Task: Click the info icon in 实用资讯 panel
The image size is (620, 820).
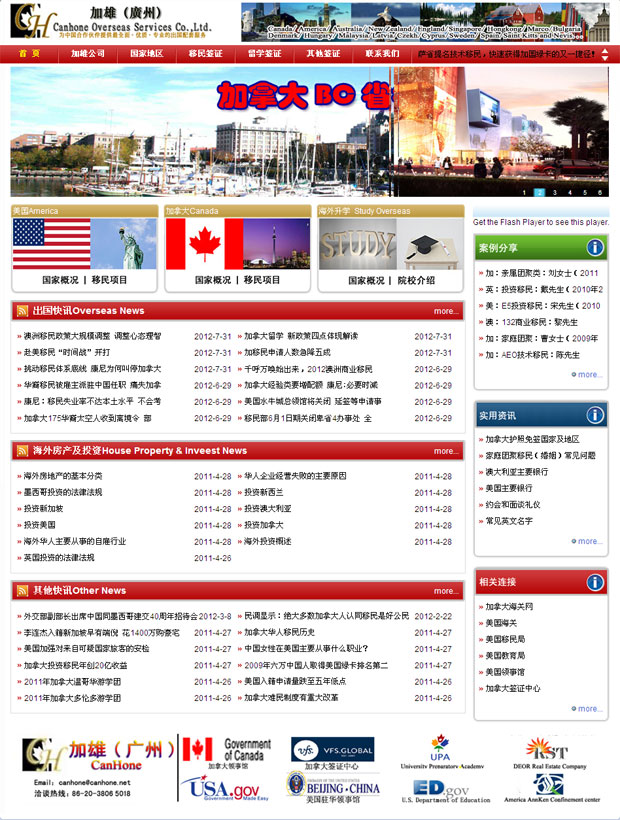Action: tap(594, 415)
